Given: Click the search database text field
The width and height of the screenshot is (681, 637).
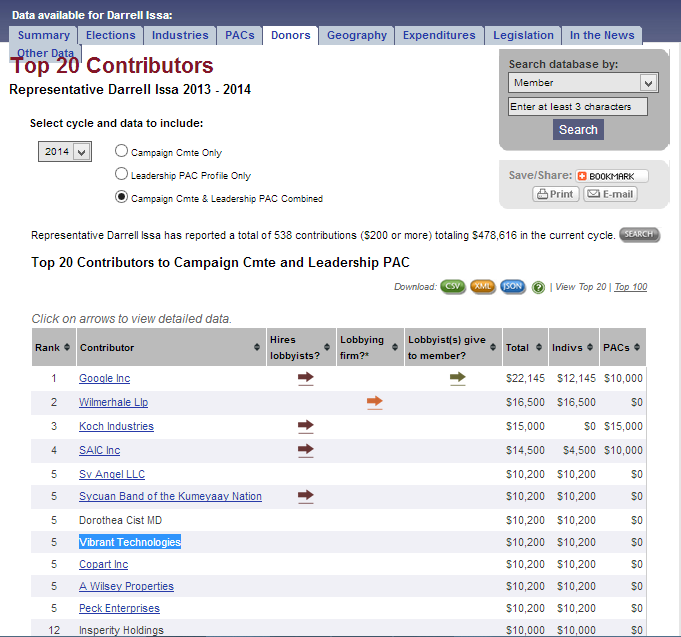Looking at the screenshot, I should (577, 107).
